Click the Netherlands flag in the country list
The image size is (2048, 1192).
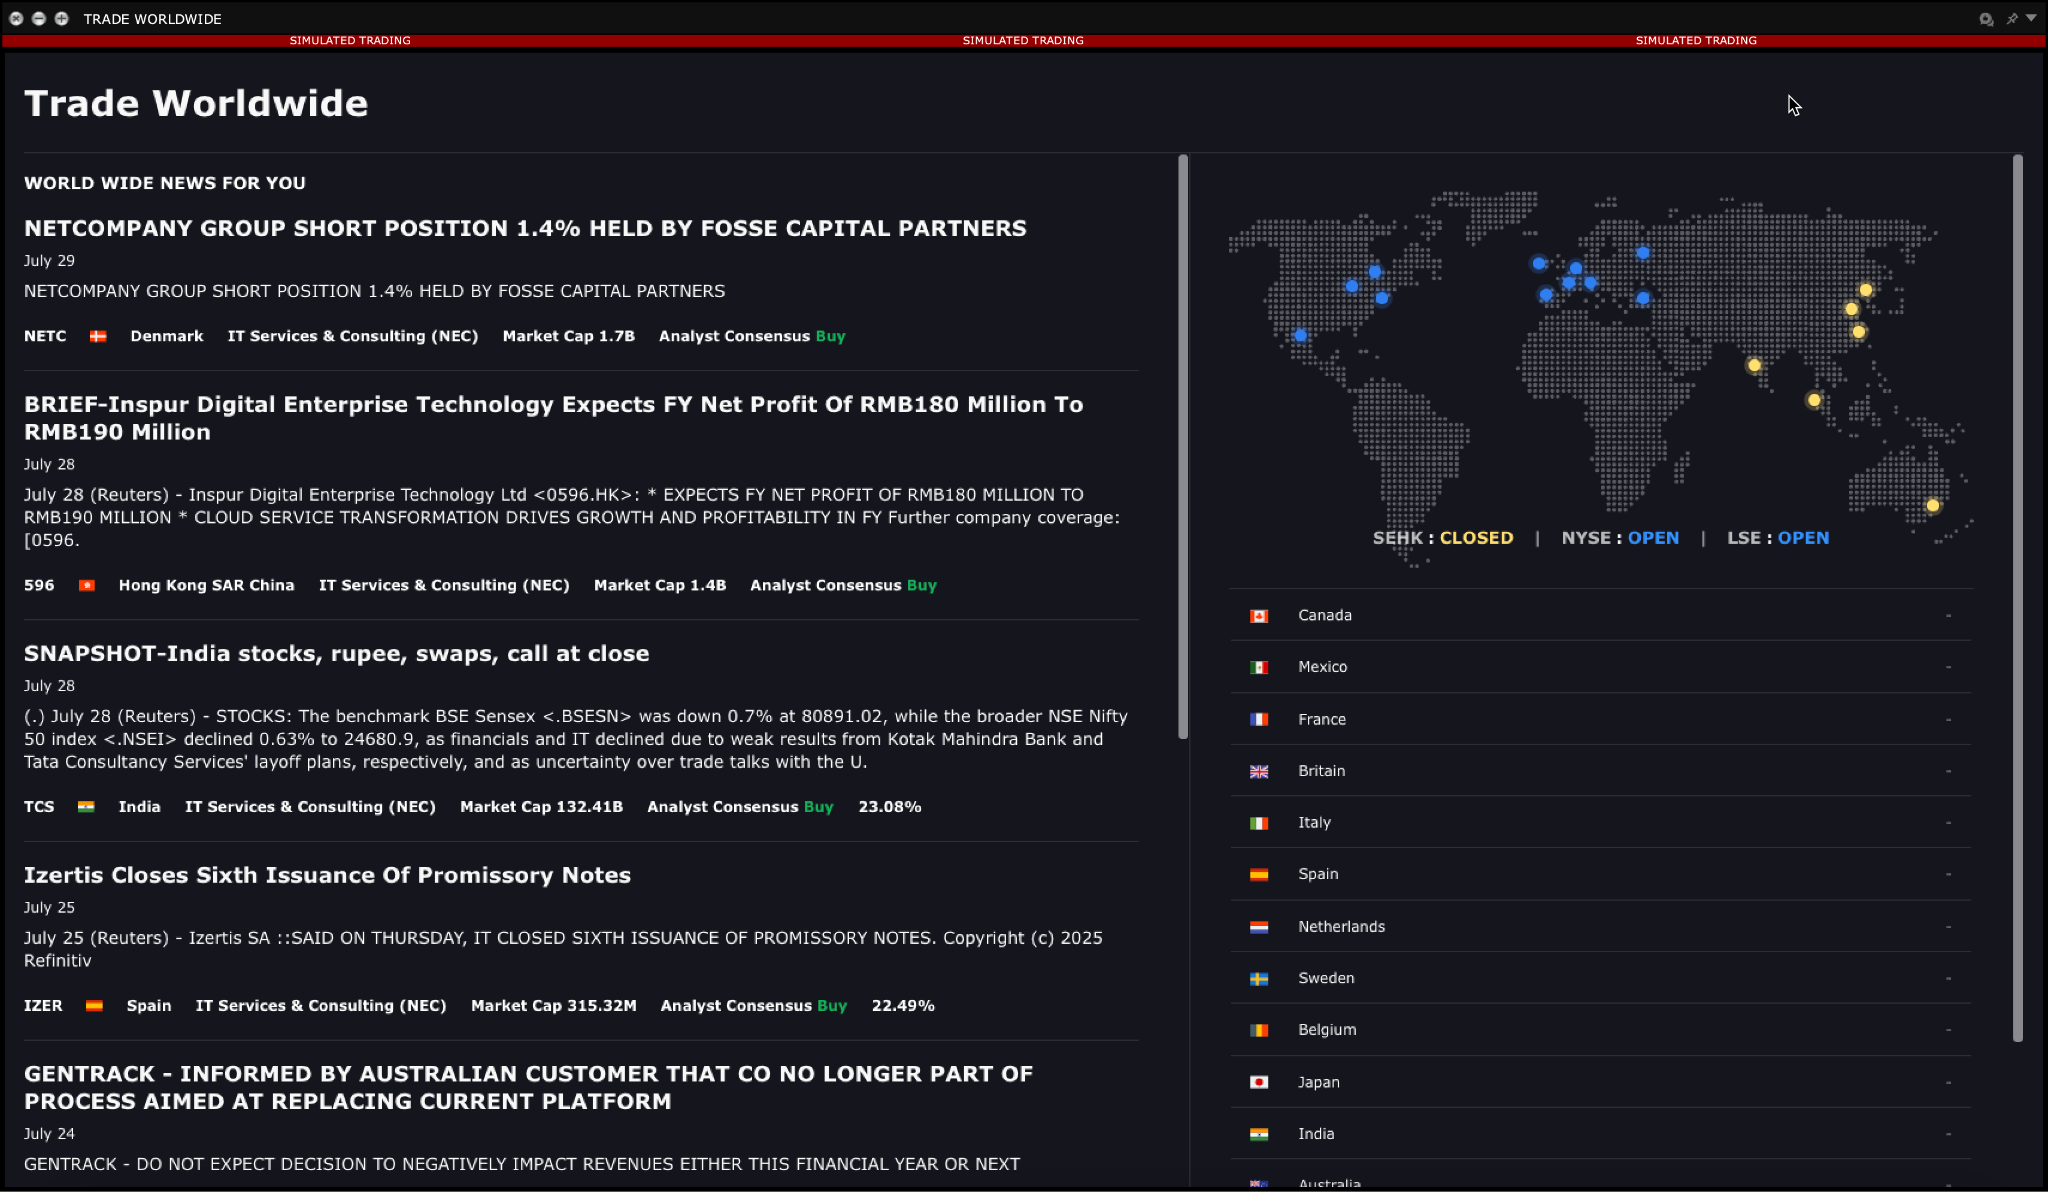click(1259, 926)
